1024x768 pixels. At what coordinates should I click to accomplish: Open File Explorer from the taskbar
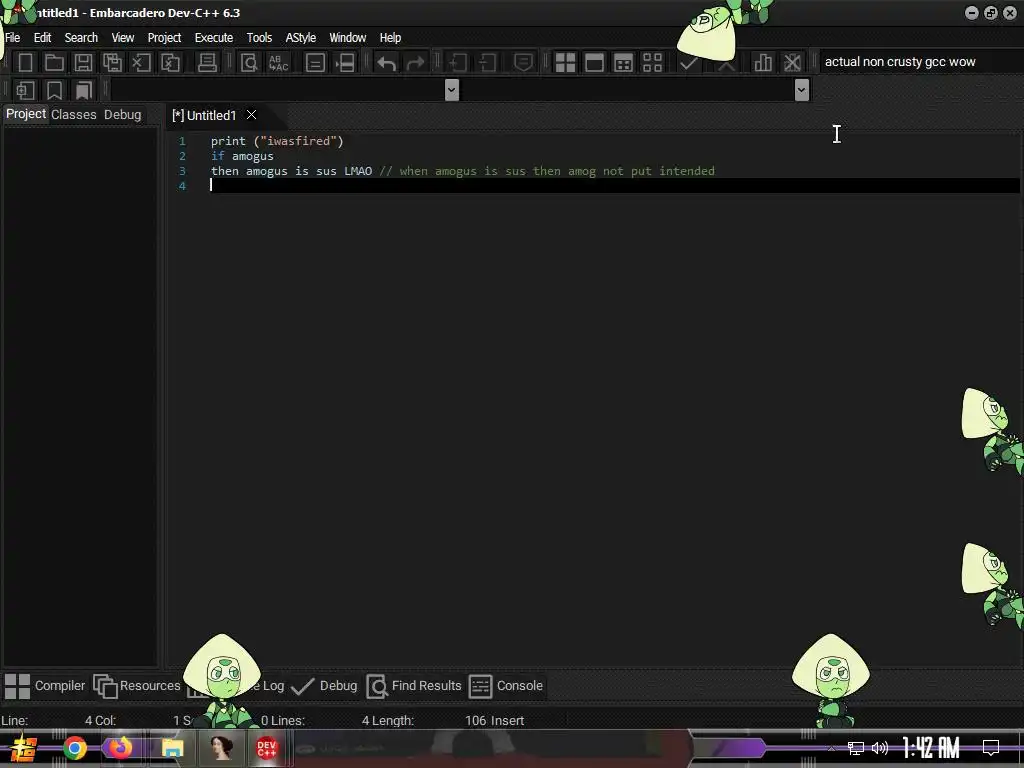(172, 748)
